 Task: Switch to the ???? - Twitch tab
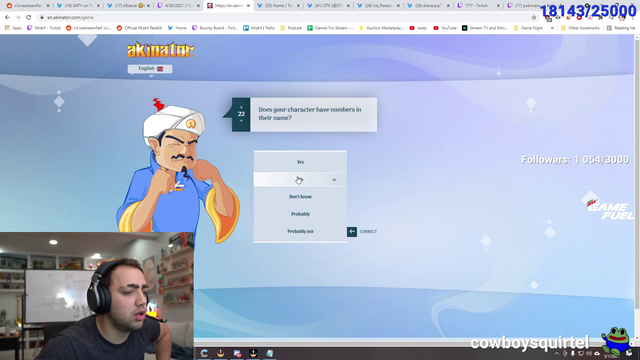[478, 6]
